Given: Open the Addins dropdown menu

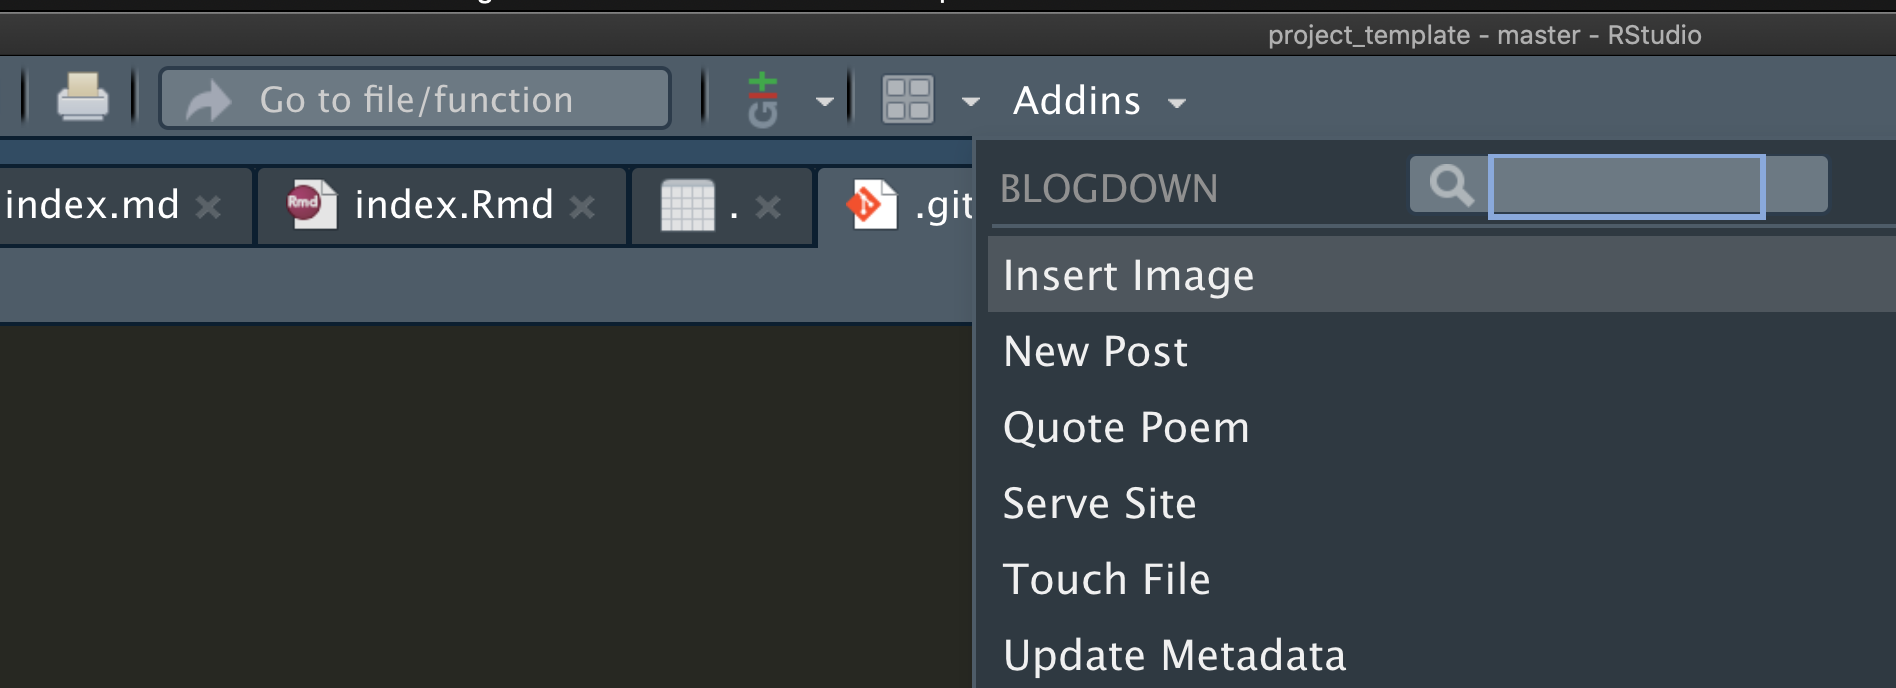Looking at the screenshot, I should tap(1098, 101).
